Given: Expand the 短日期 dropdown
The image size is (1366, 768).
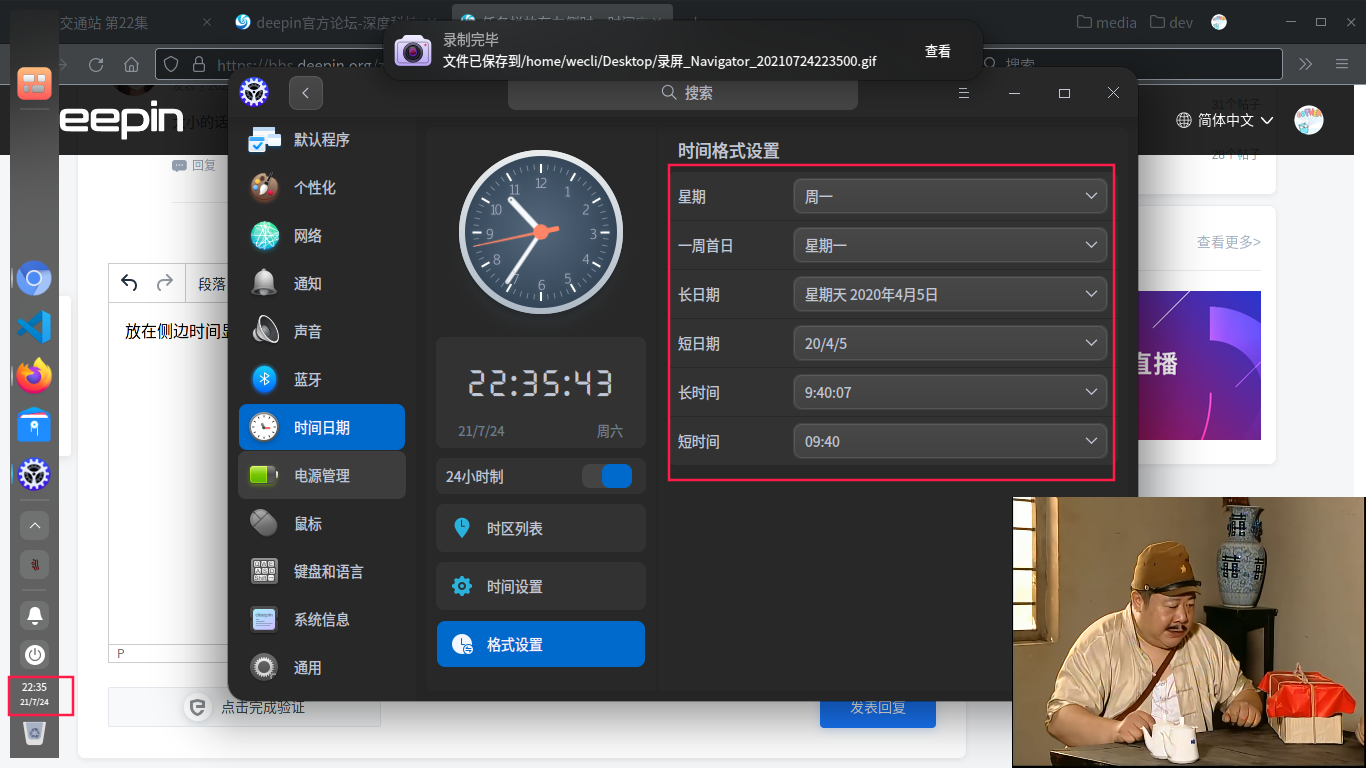Looking at the screenshot, I should point(950,343).
